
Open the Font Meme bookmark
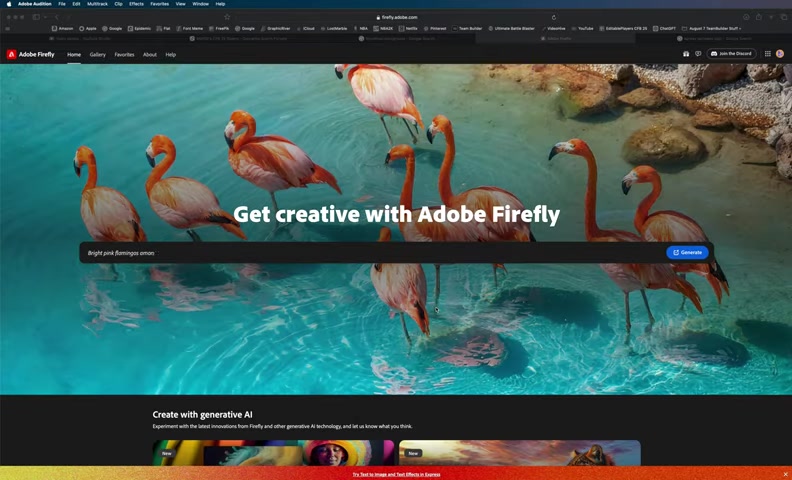[x=189, y=28]
